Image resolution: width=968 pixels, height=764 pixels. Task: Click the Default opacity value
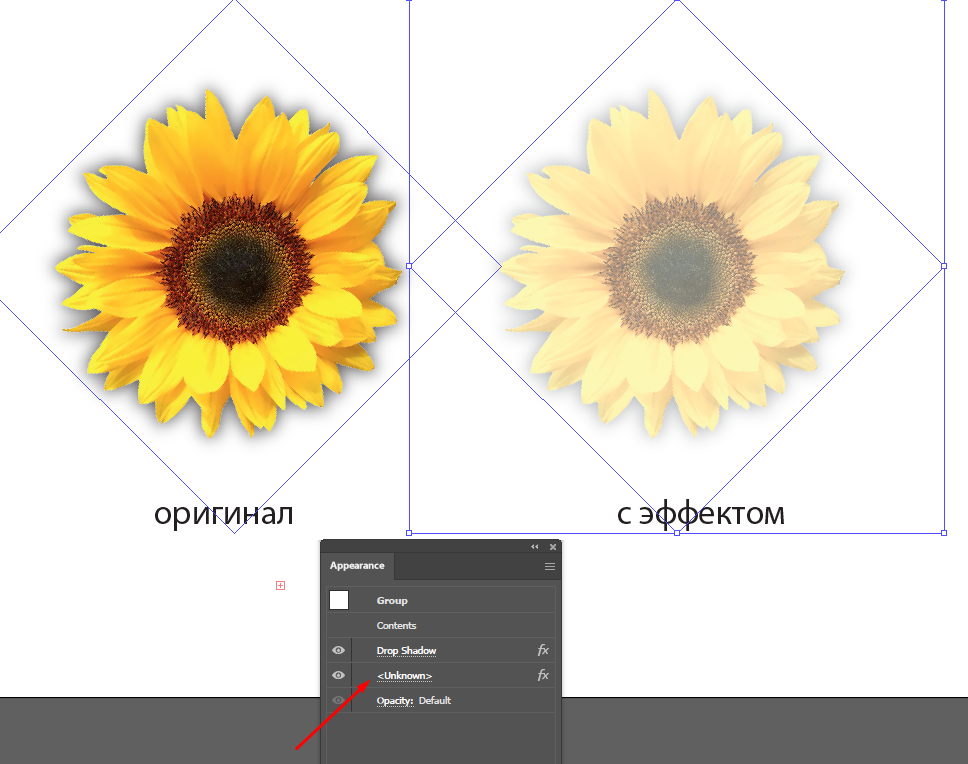click(x=435, y=700)
